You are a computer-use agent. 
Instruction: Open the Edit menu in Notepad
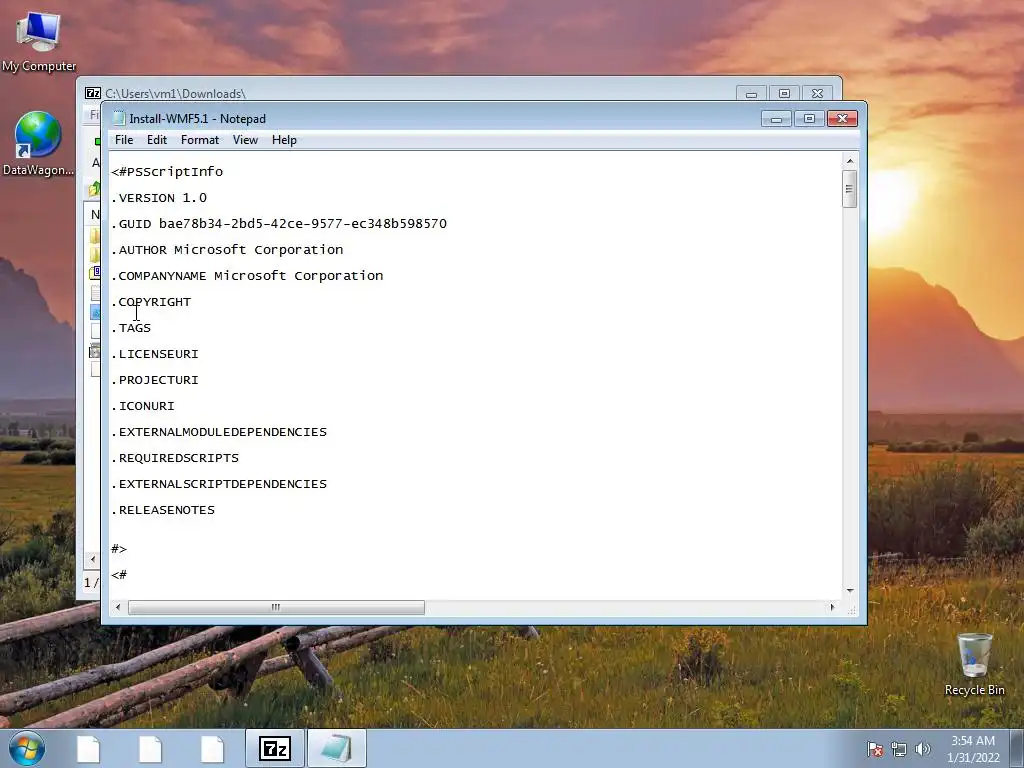coord(157,140)
